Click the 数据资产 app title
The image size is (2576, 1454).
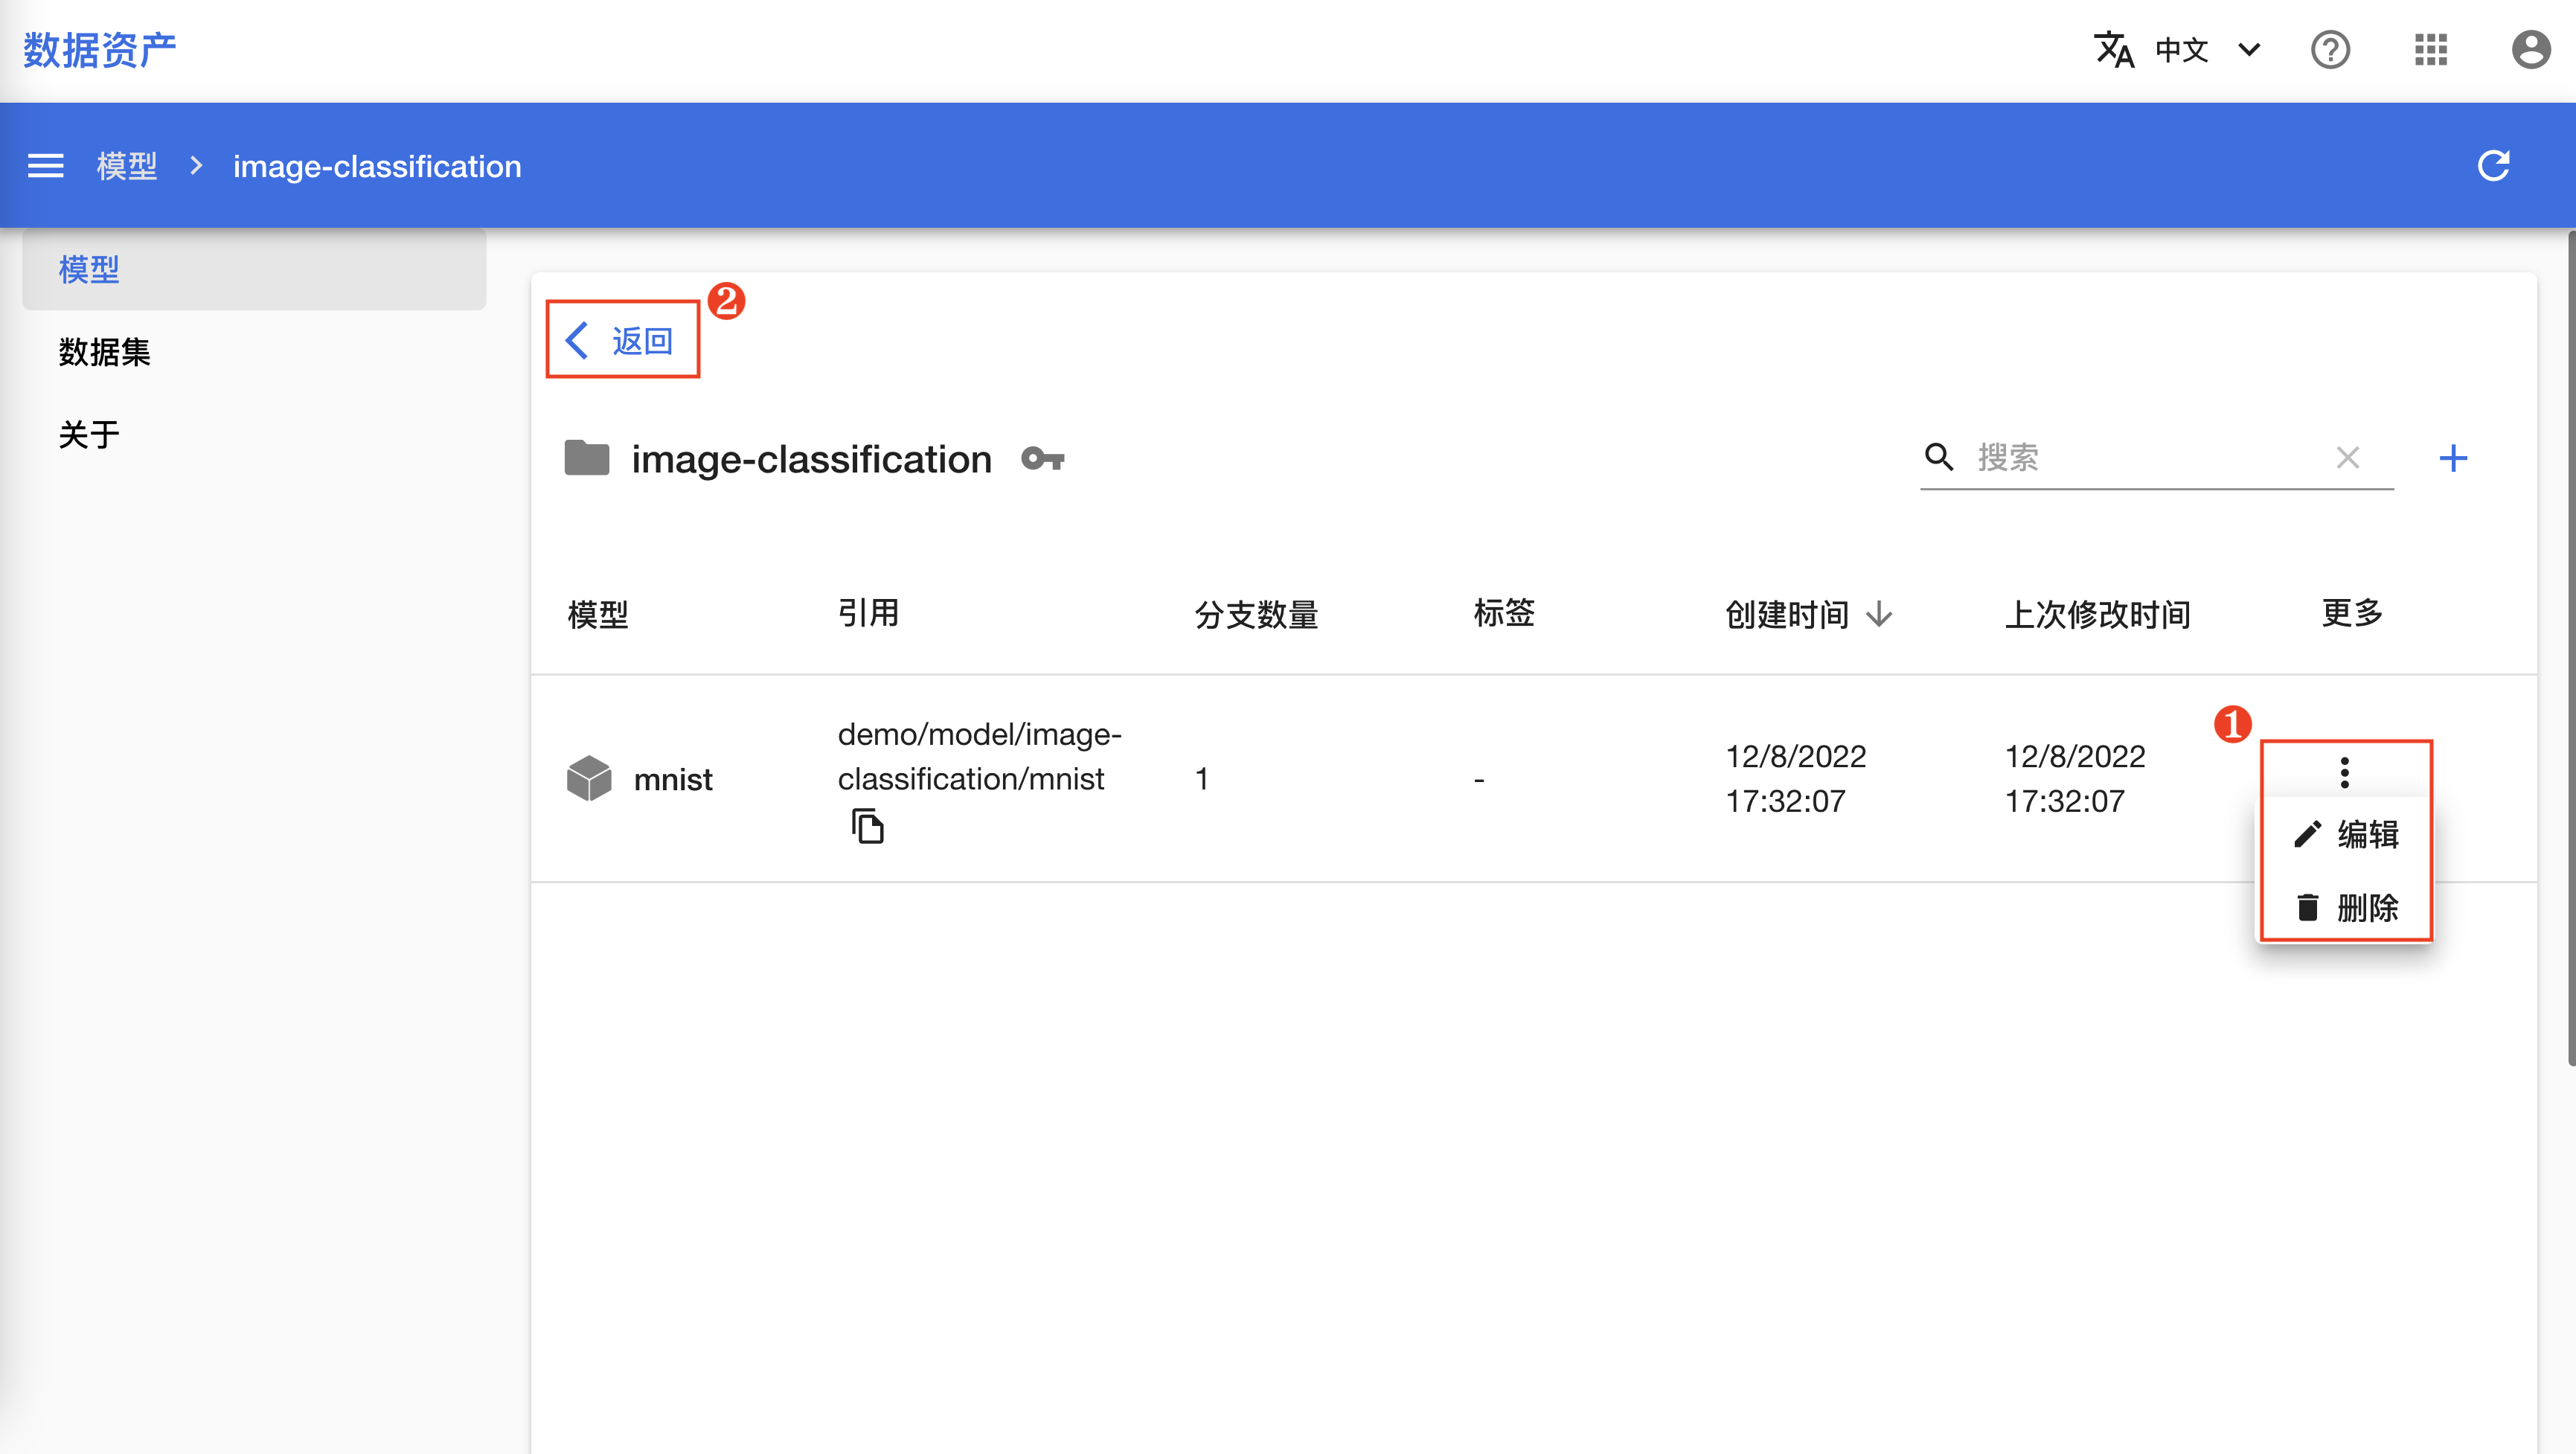pyautogui.click(x=99, y=49)
